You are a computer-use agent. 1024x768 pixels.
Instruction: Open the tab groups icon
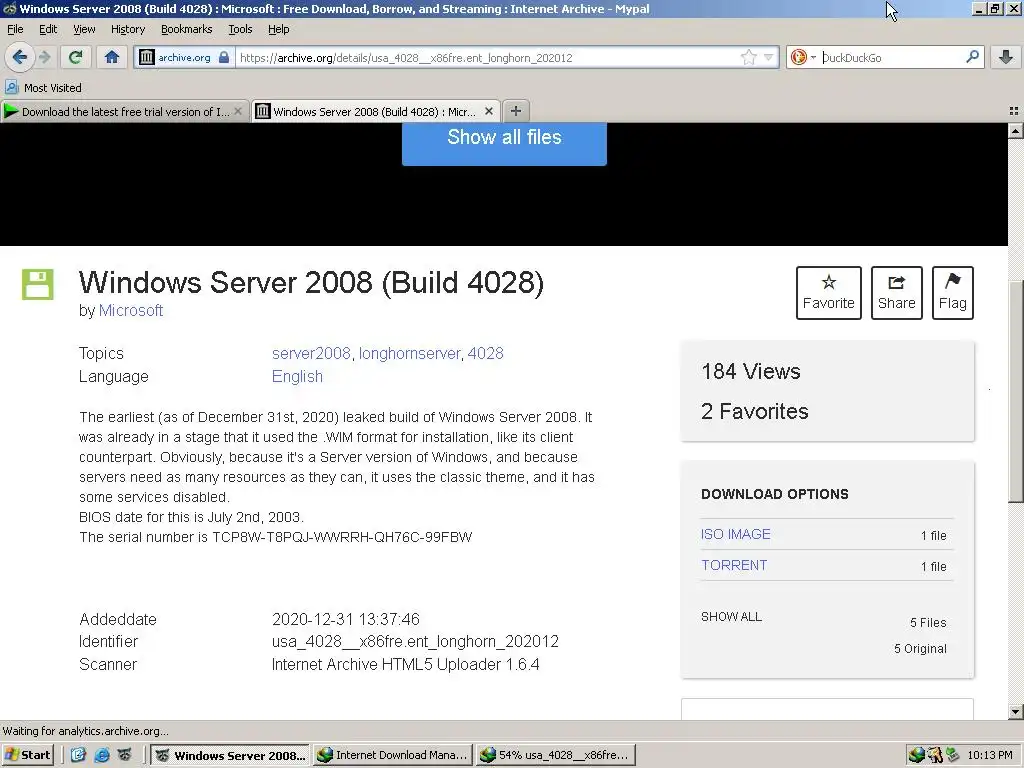point(1014,111)
